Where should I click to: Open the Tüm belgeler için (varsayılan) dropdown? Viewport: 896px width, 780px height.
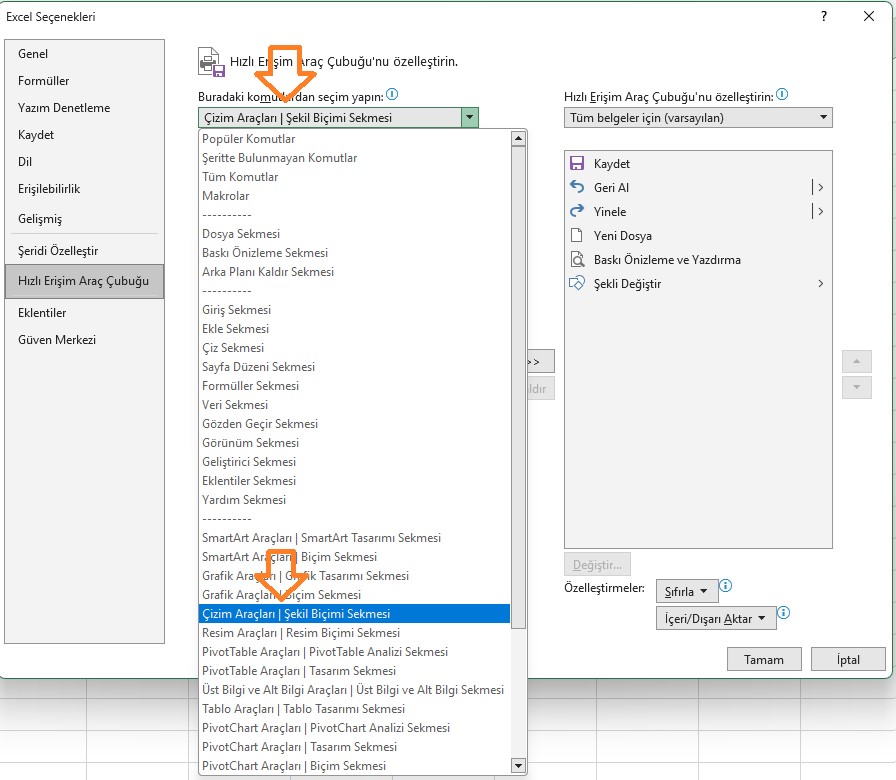coord(698,118)
